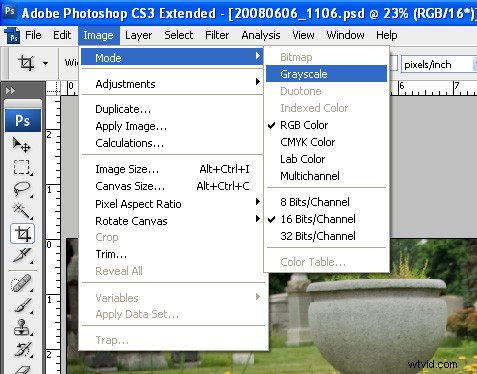Select the Spot Healing Brush tool
Screen dimensions: 477x374
pyautogui.click(x=22, y=283)
